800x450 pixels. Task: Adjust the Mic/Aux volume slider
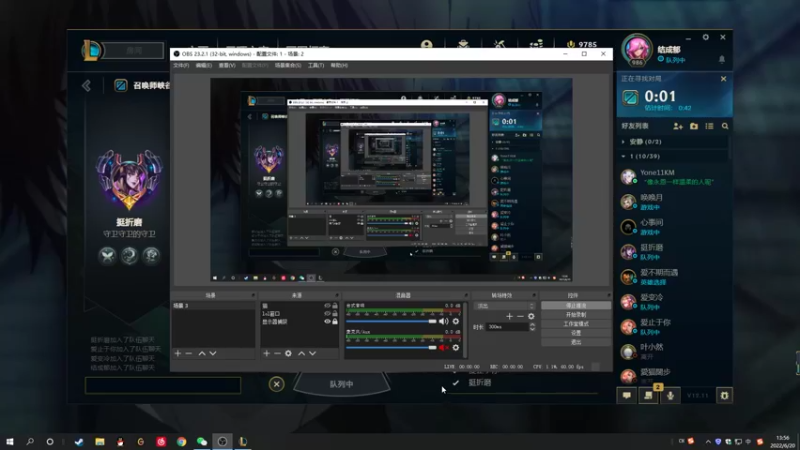pos(391,347)
